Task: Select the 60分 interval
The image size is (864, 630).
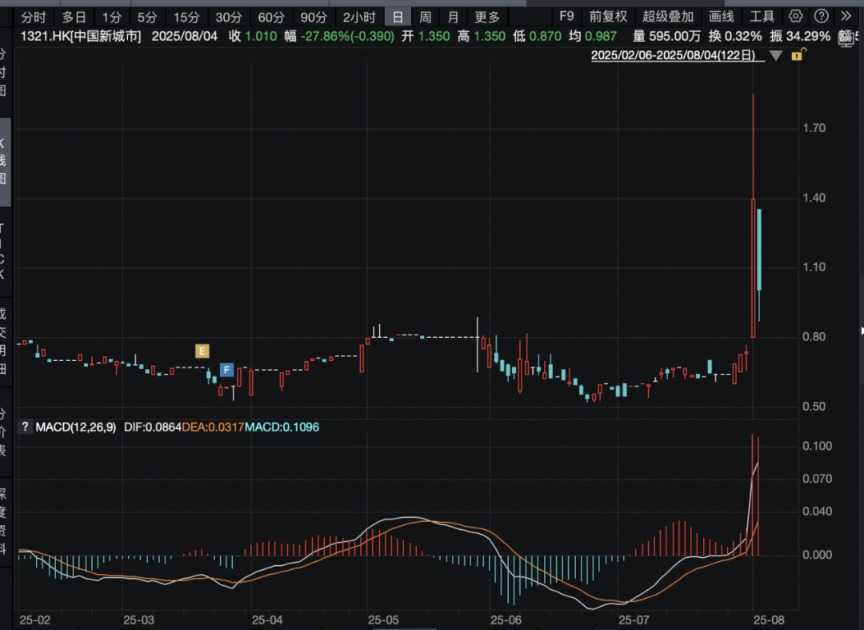Action: pyautogui.click(x=271, y=17)
